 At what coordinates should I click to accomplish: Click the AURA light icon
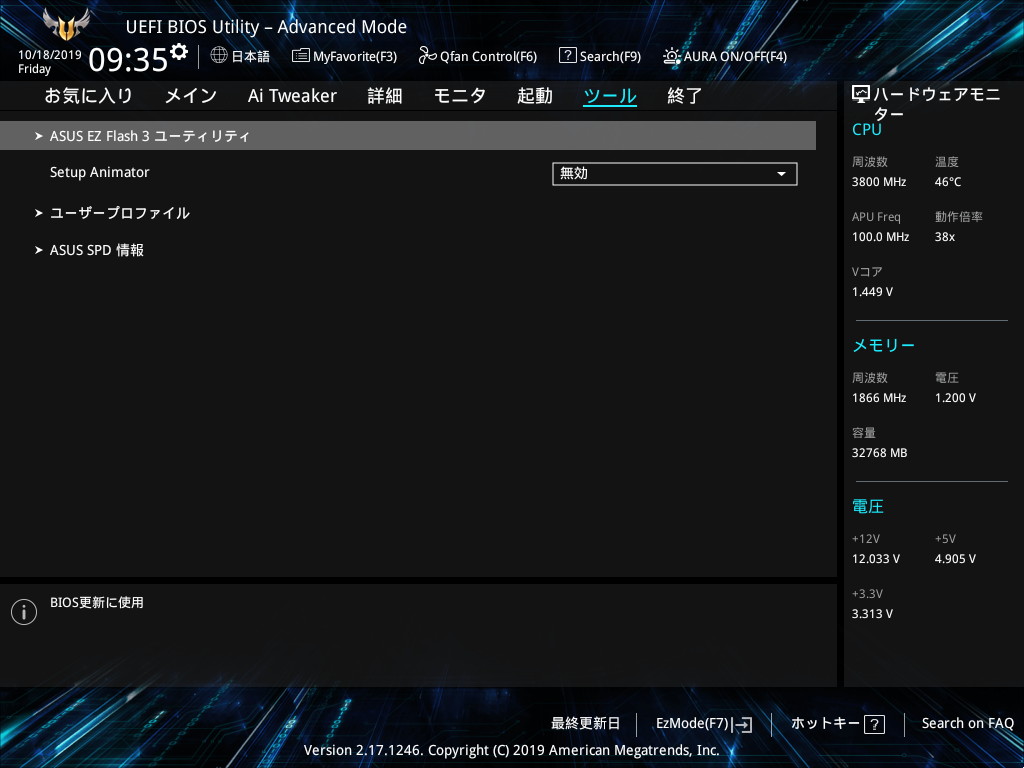[x=672, y=56]
